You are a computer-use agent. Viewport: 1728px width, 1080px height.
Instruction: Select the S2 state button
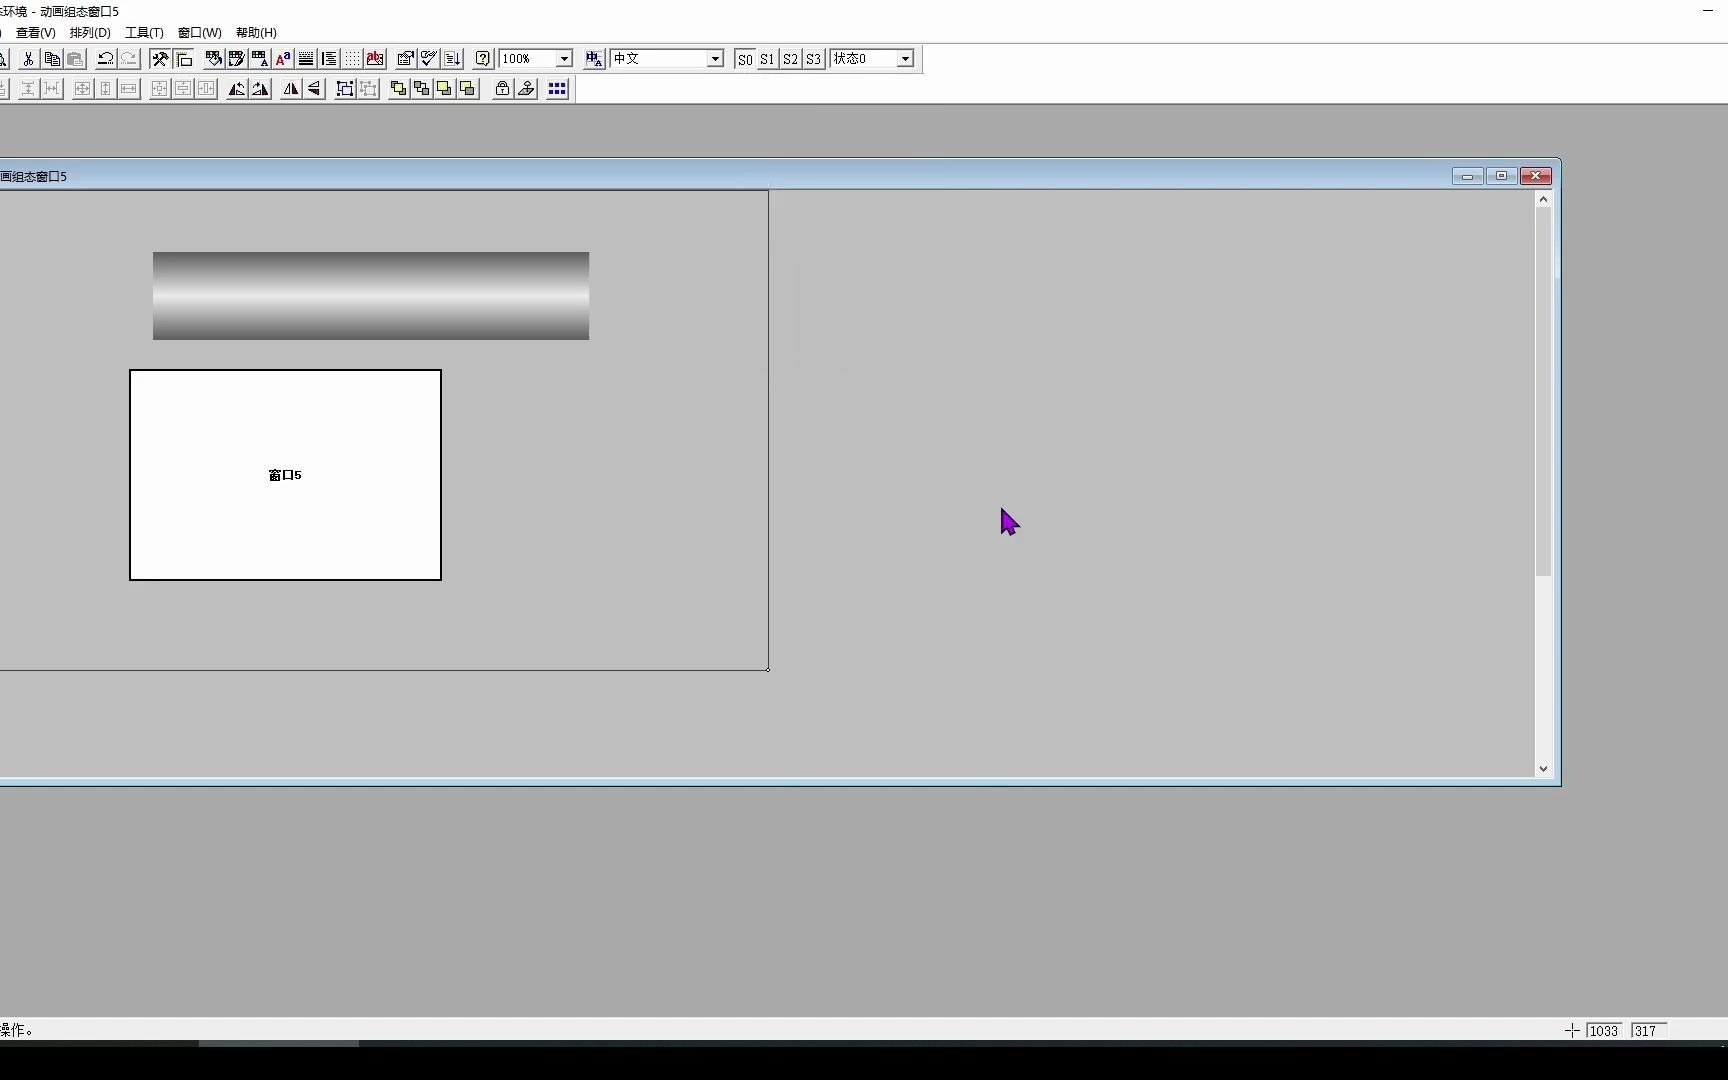[x=790, y=59]
